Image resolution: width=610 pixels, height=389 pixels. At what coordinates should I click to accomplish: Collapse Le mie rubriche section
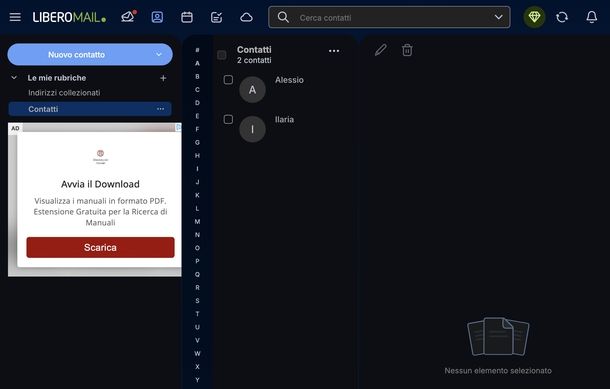point(14,78)
